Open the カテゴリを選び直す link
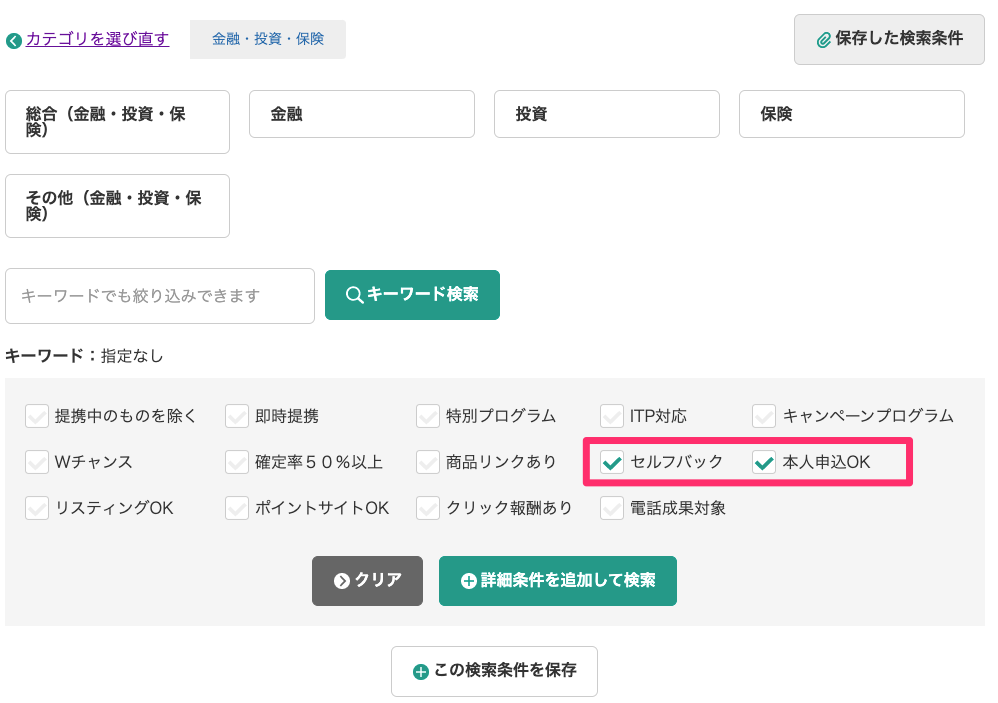The image size is (998, 703). (97, 39)
